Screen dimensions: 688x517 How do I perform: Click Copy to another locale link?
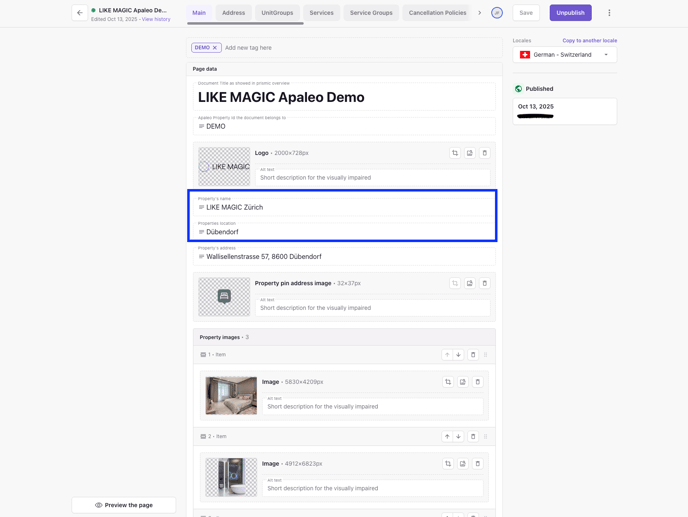coord(589,41)
